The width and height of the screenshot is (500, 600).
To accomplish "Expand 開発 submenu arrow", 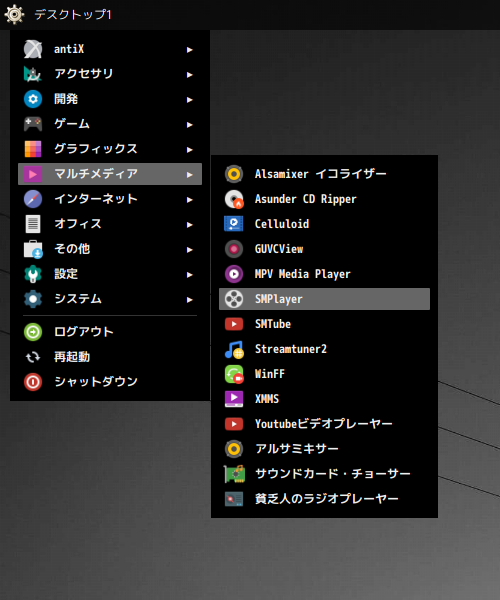I will coord(189,100).
